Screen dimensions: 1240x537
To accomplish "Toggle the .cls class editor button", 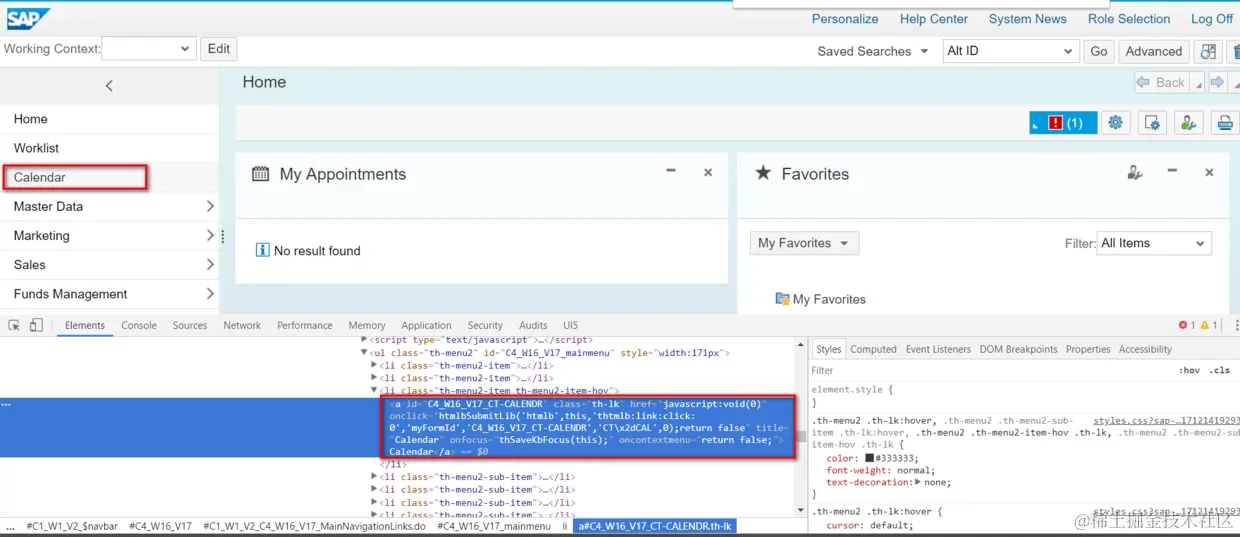I will pos(1219,370).
